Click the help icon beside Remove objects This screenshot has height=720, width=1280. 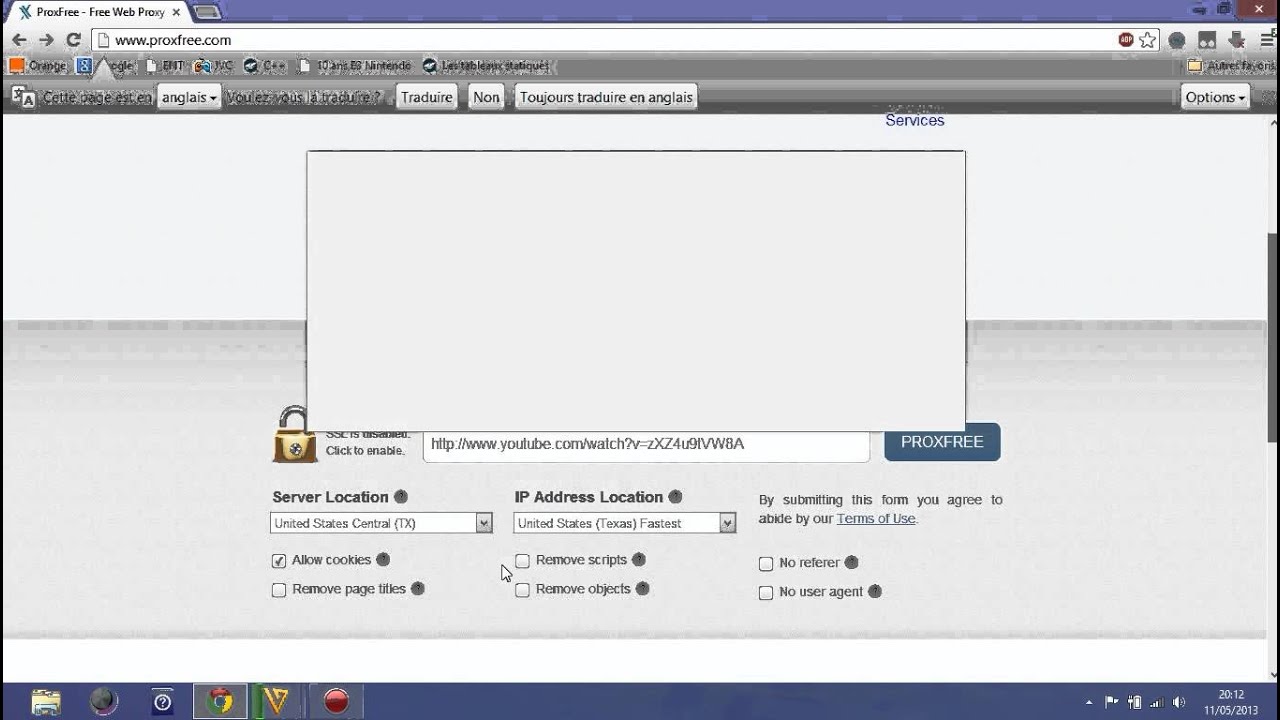click(643, 589)
